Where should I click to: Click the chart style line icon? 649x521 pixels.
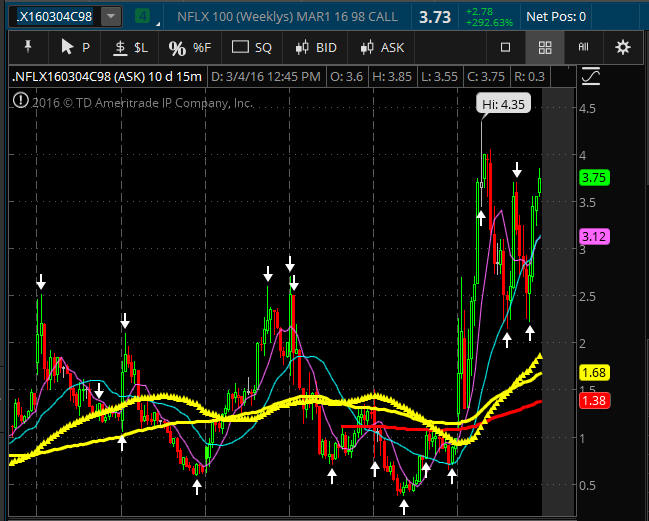pos(591,76)
